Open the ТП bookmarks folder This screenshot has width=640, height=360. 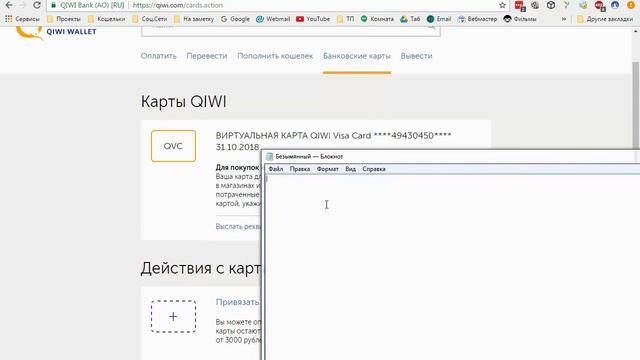pos(346,19)
